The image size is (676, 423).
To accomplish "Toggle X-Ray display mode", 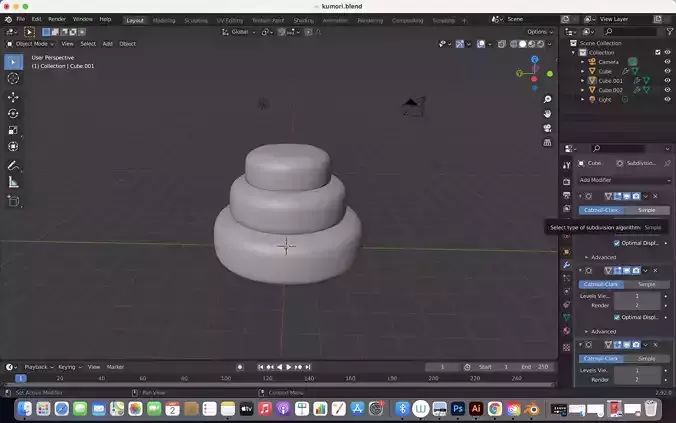I will (502, 44).
